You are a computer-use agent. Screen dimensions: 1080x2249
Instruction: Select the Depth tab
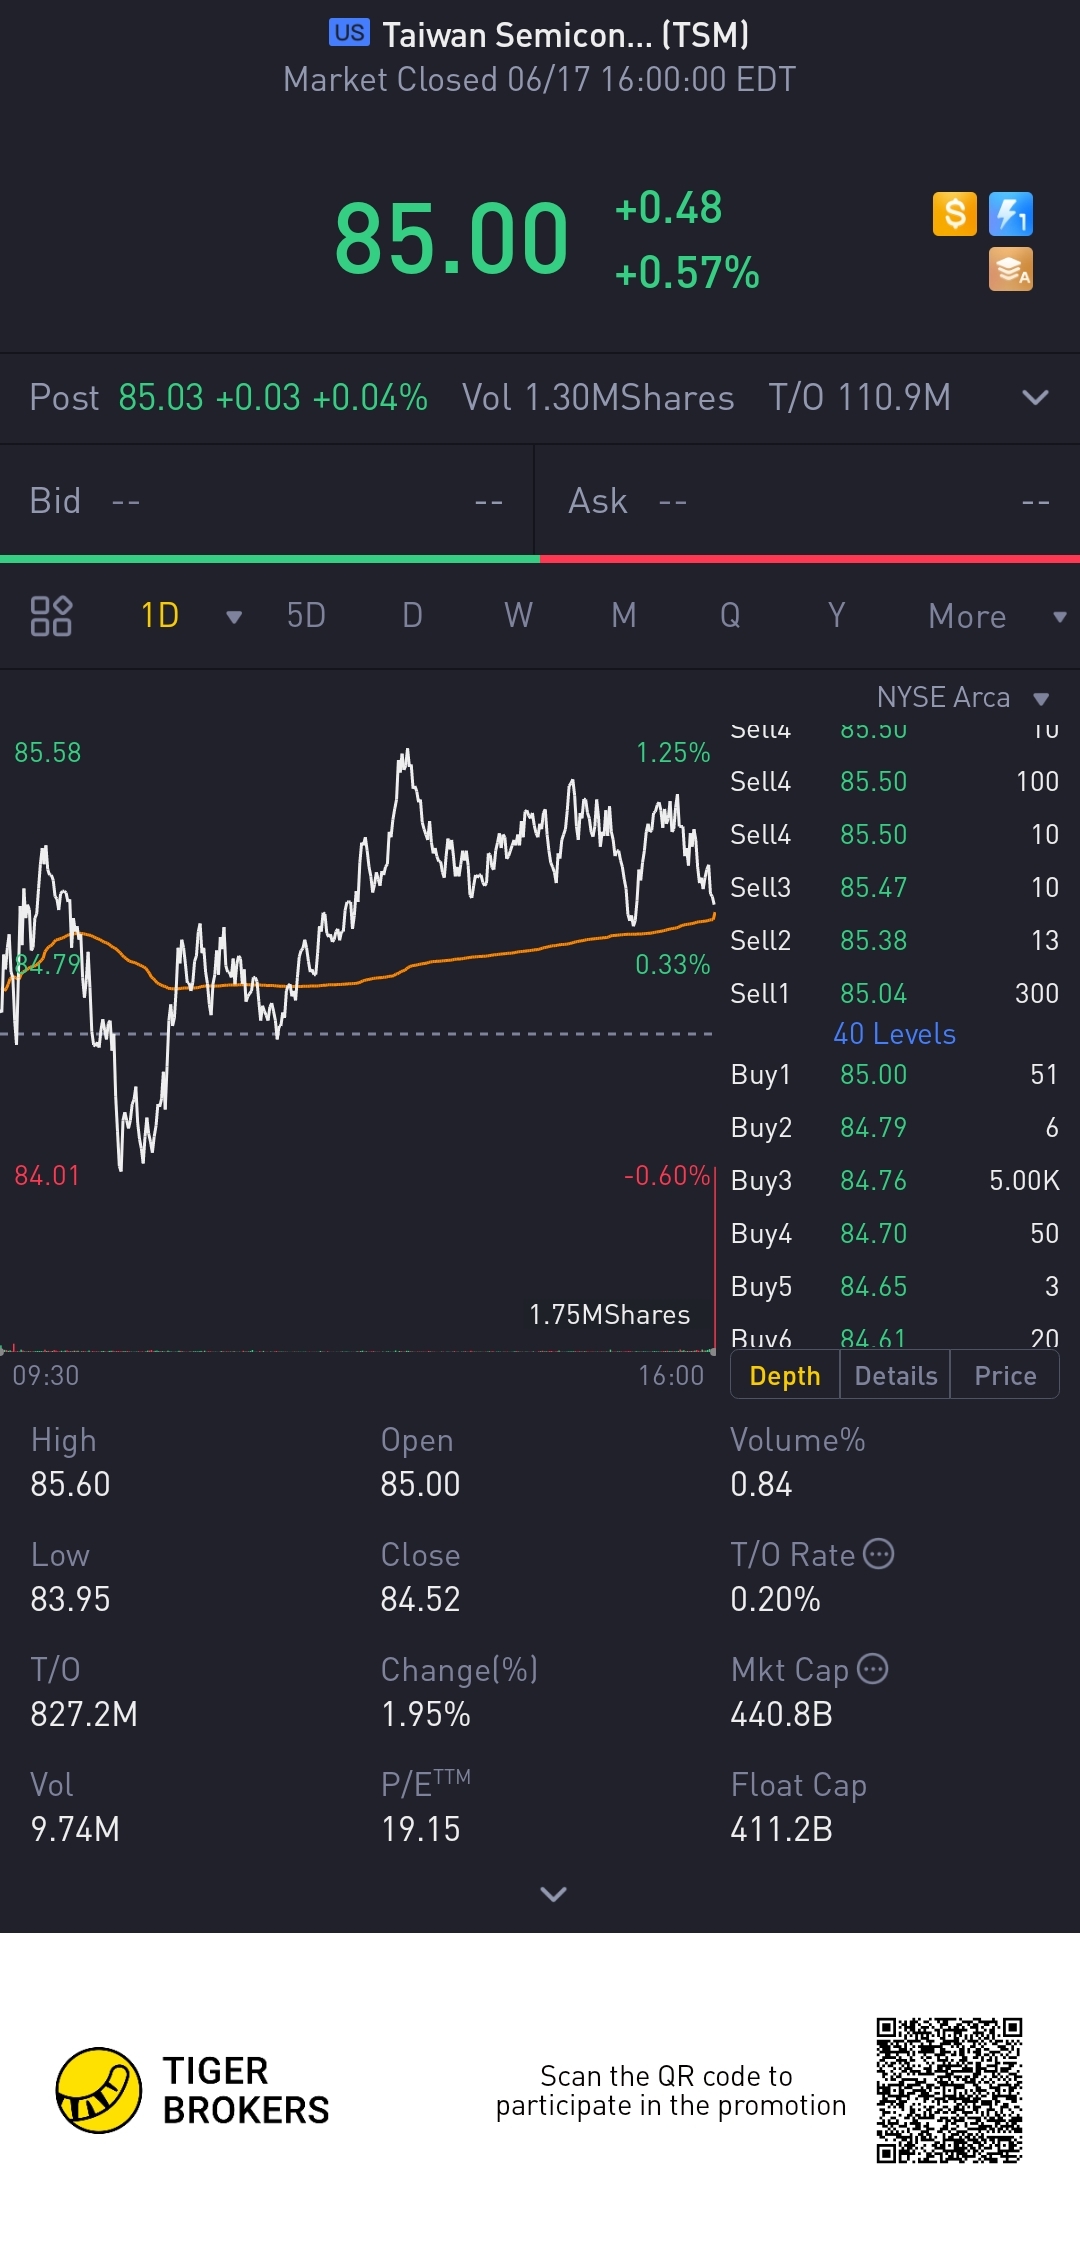[x=785, y=1376]
